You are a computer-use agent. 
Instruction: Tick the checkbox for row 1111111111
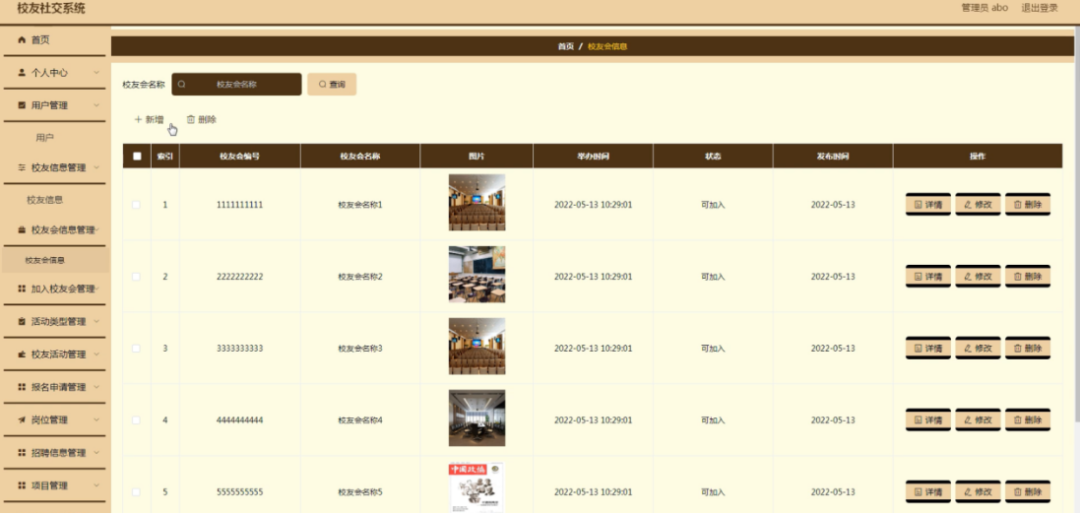pyautogui.click(x=136, y=204)
